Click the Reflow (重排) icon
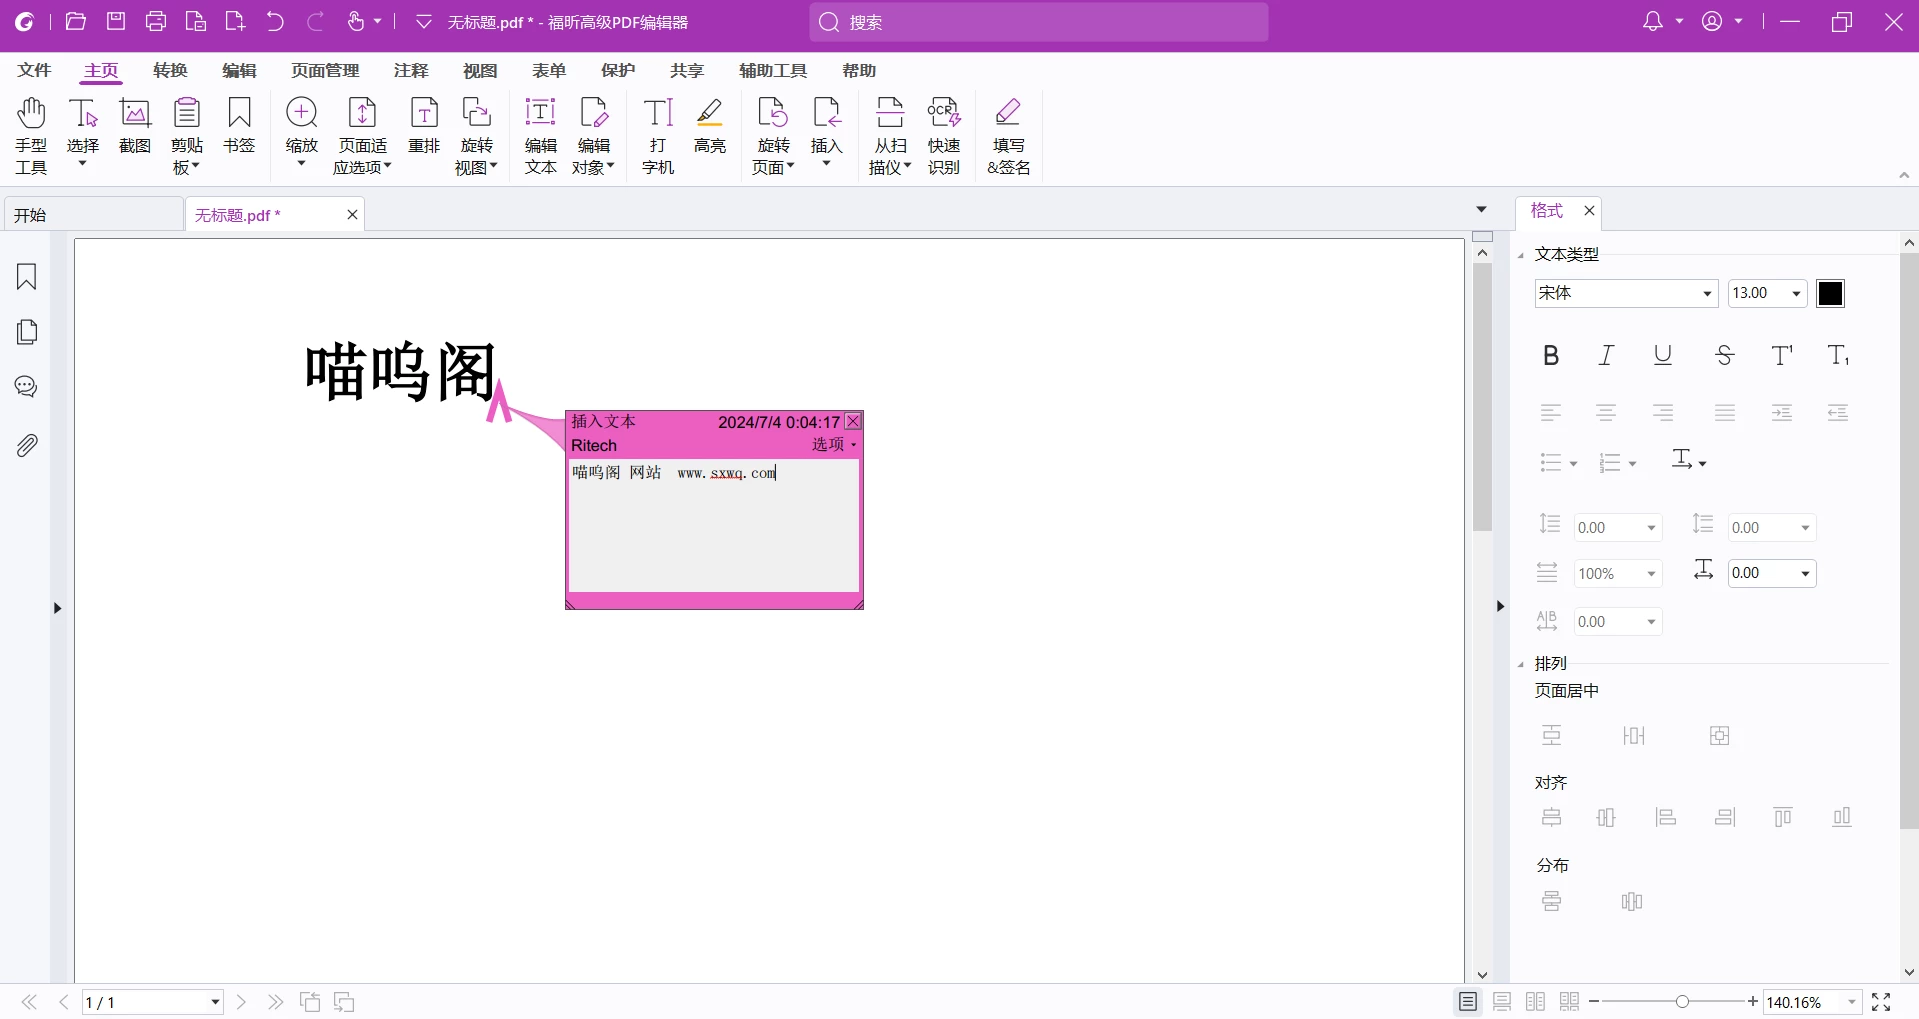The width and height of the screenshot is (1919, 1019). click(424, 126)
